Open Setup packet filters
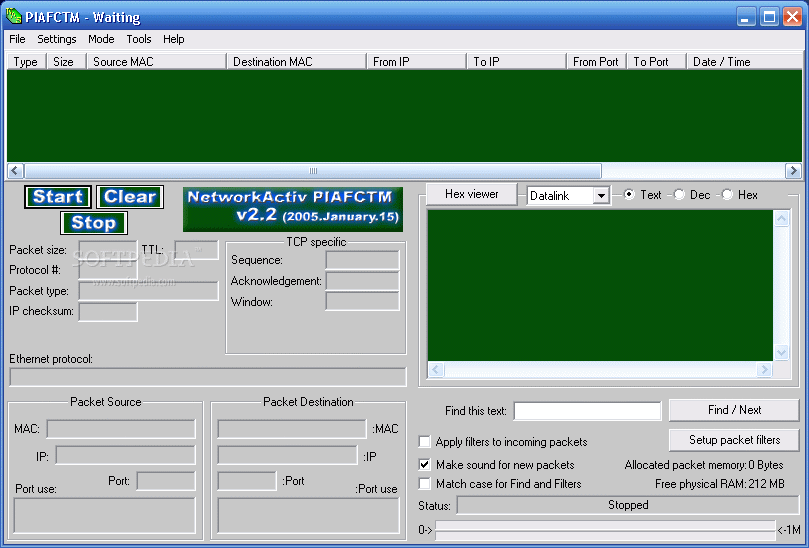This screenshot has height=548, width=809. pos(734,440)
